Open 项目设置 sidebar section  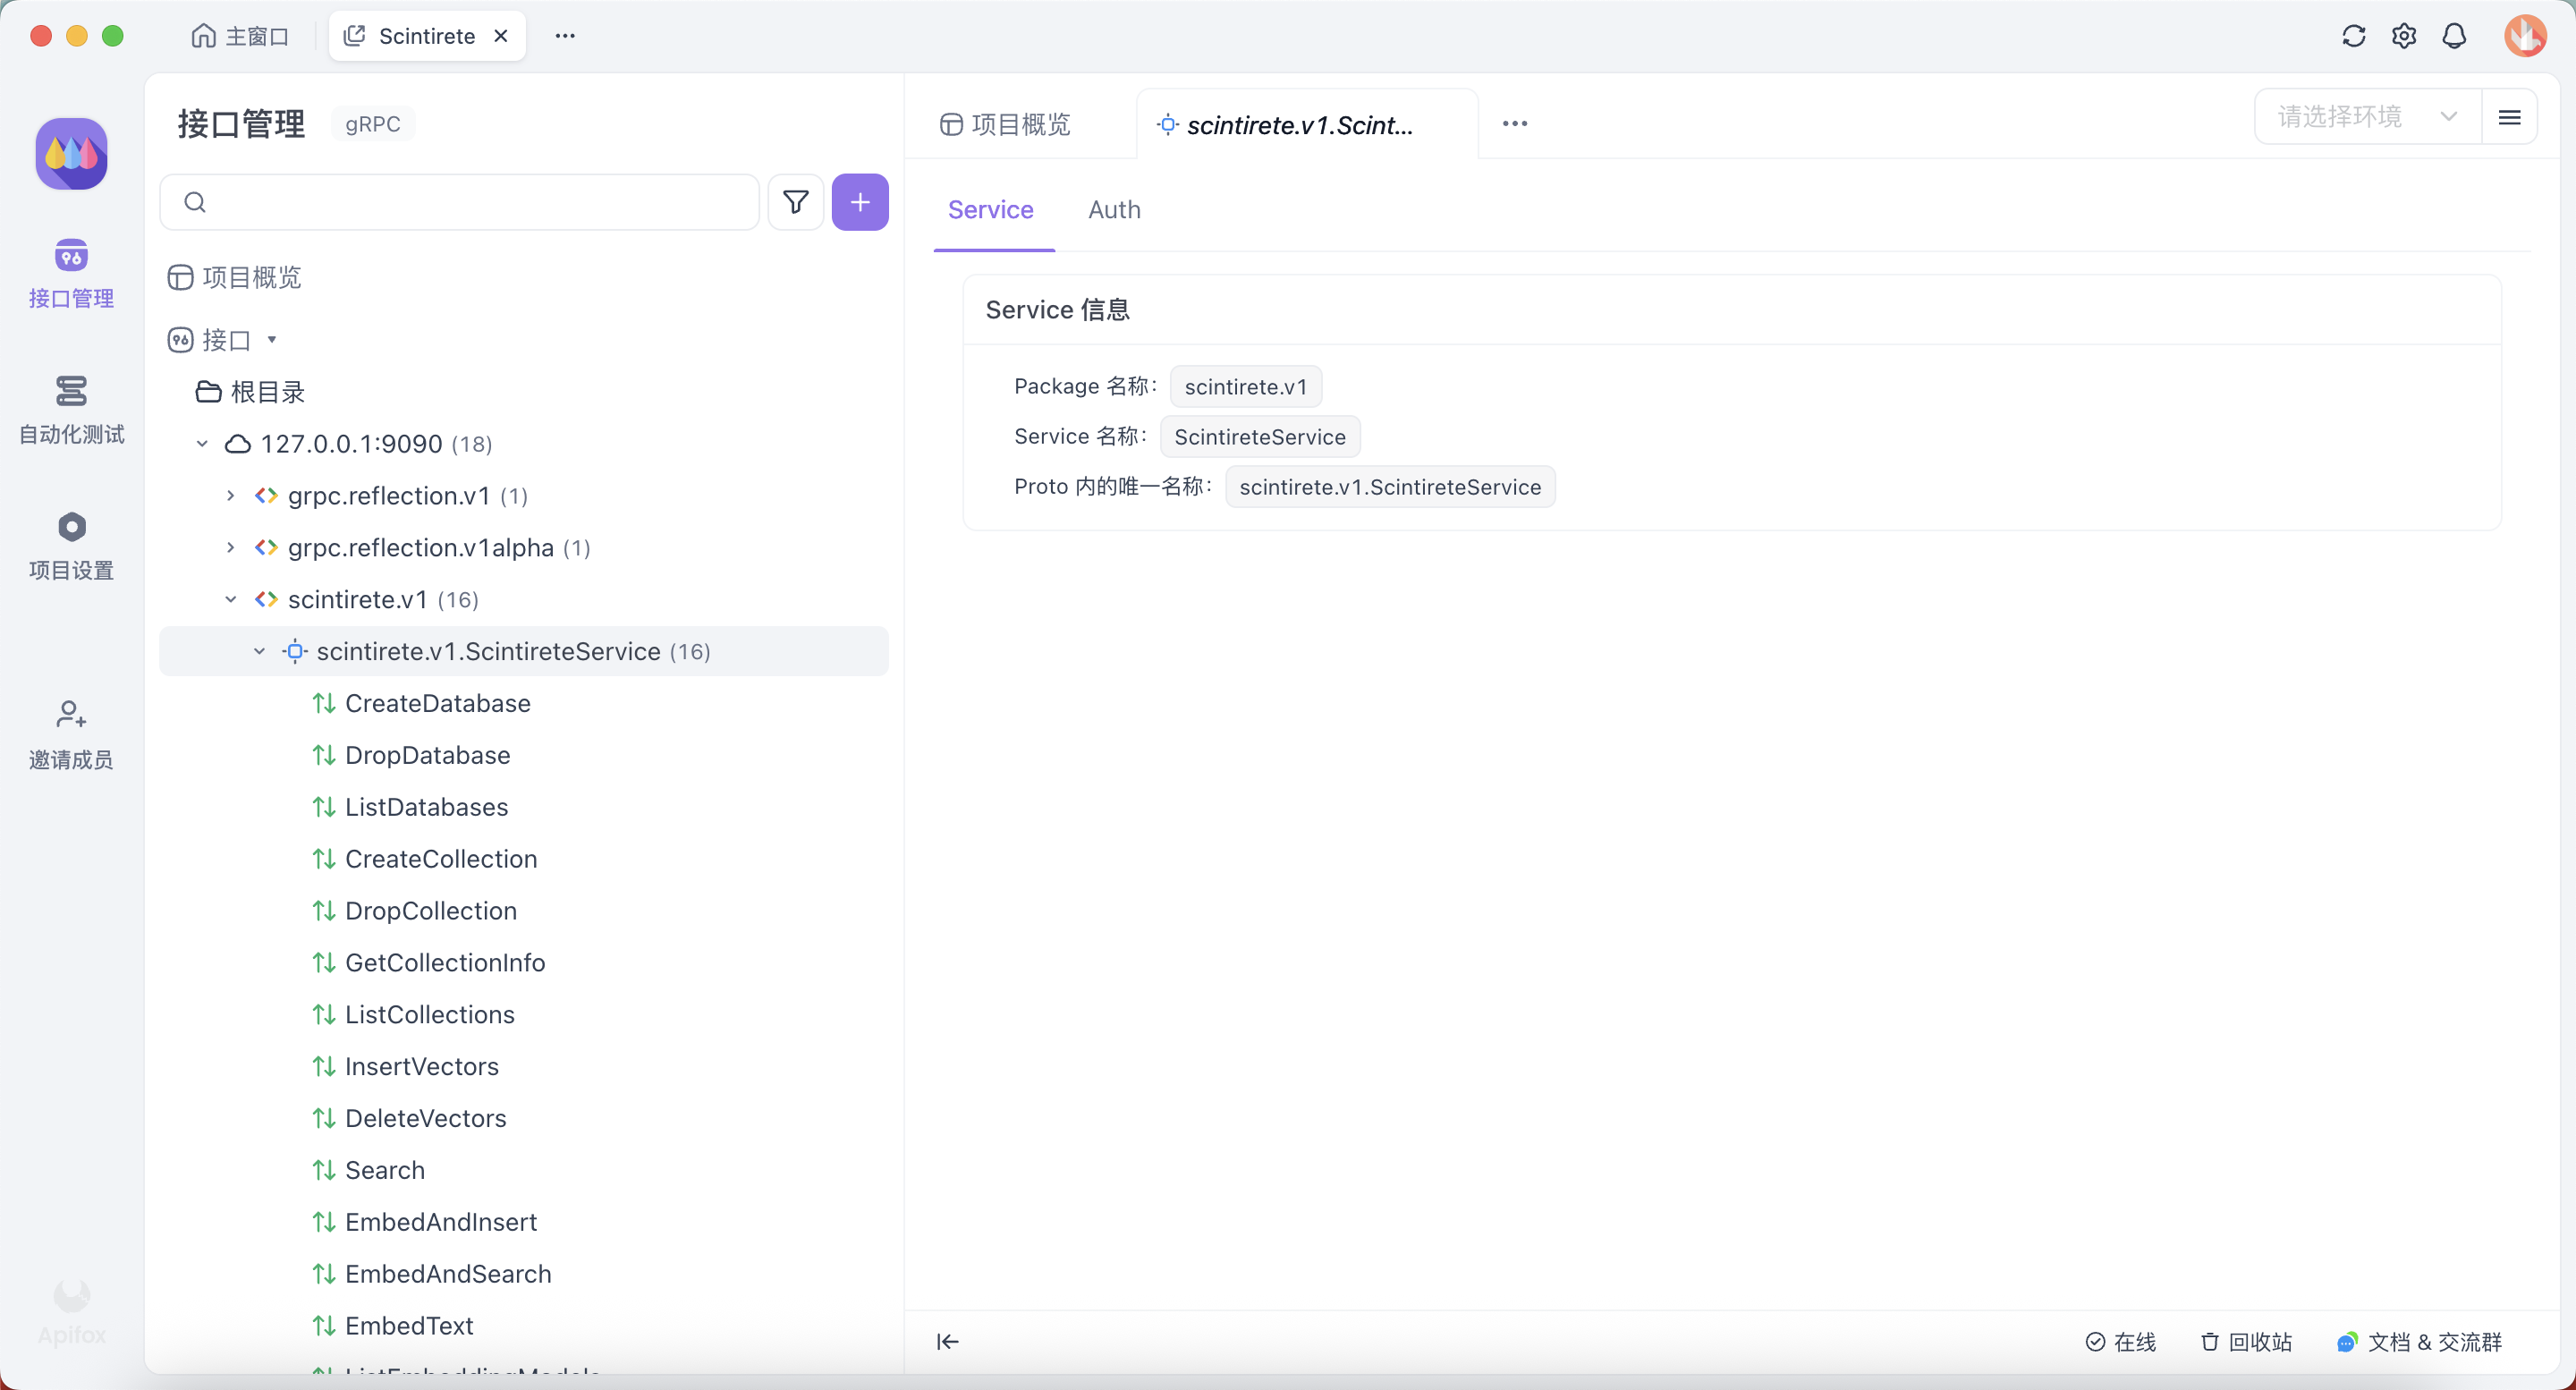71,545
